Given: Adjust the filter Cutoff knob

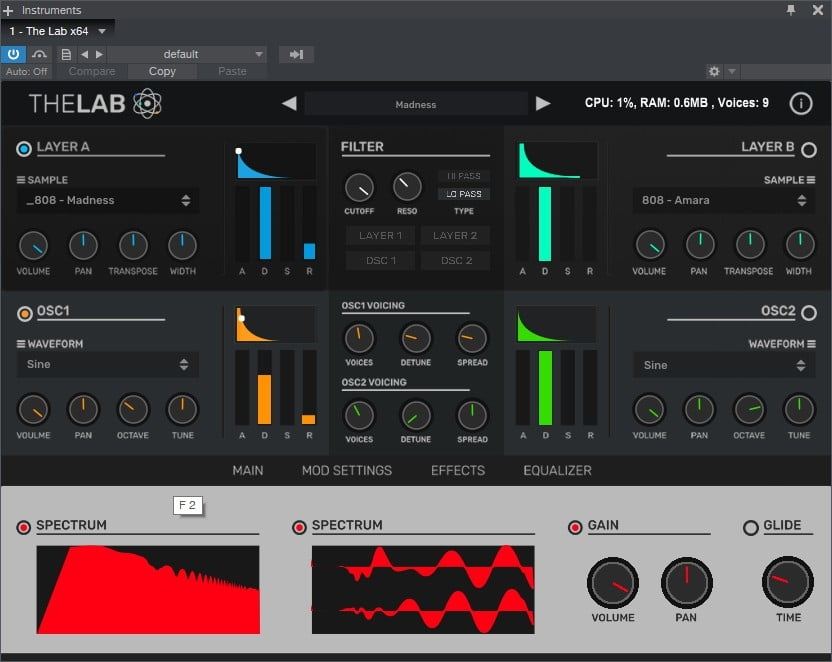Looking at the screenshot, I should point(359,187).
